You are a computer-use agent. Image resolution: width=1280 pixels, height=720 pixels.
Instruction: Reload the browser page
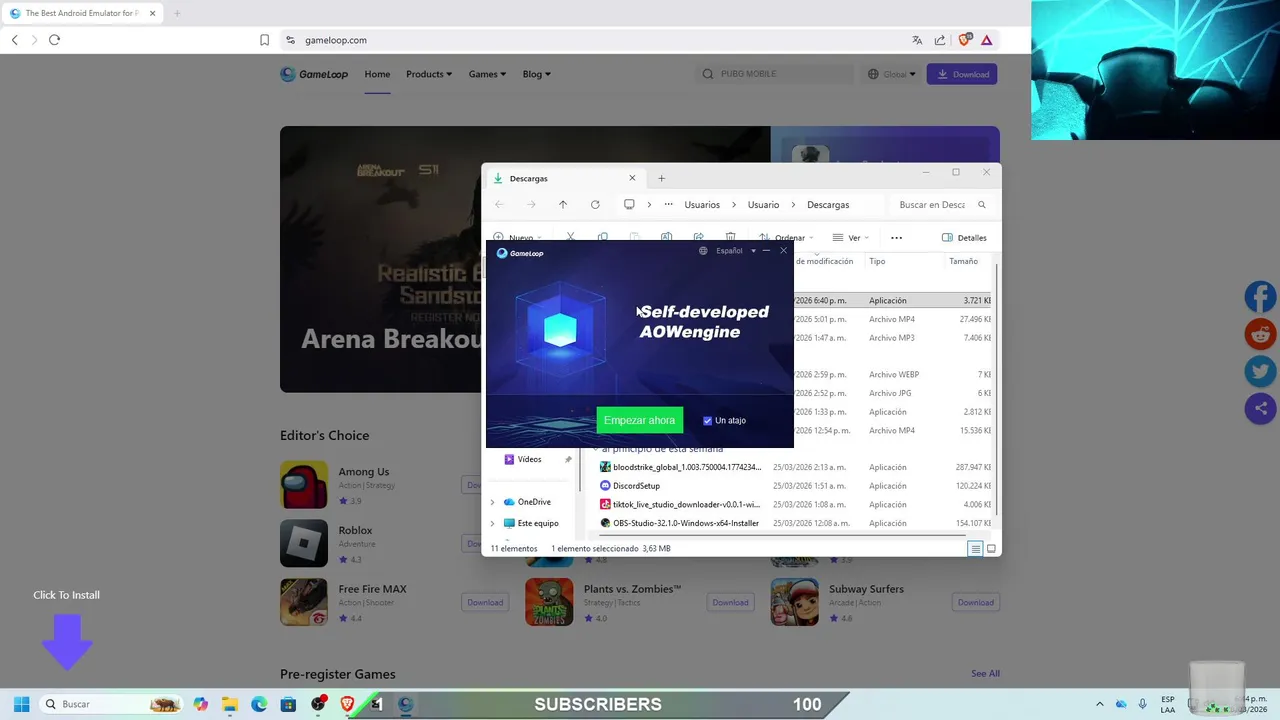(x=54, y=40)
